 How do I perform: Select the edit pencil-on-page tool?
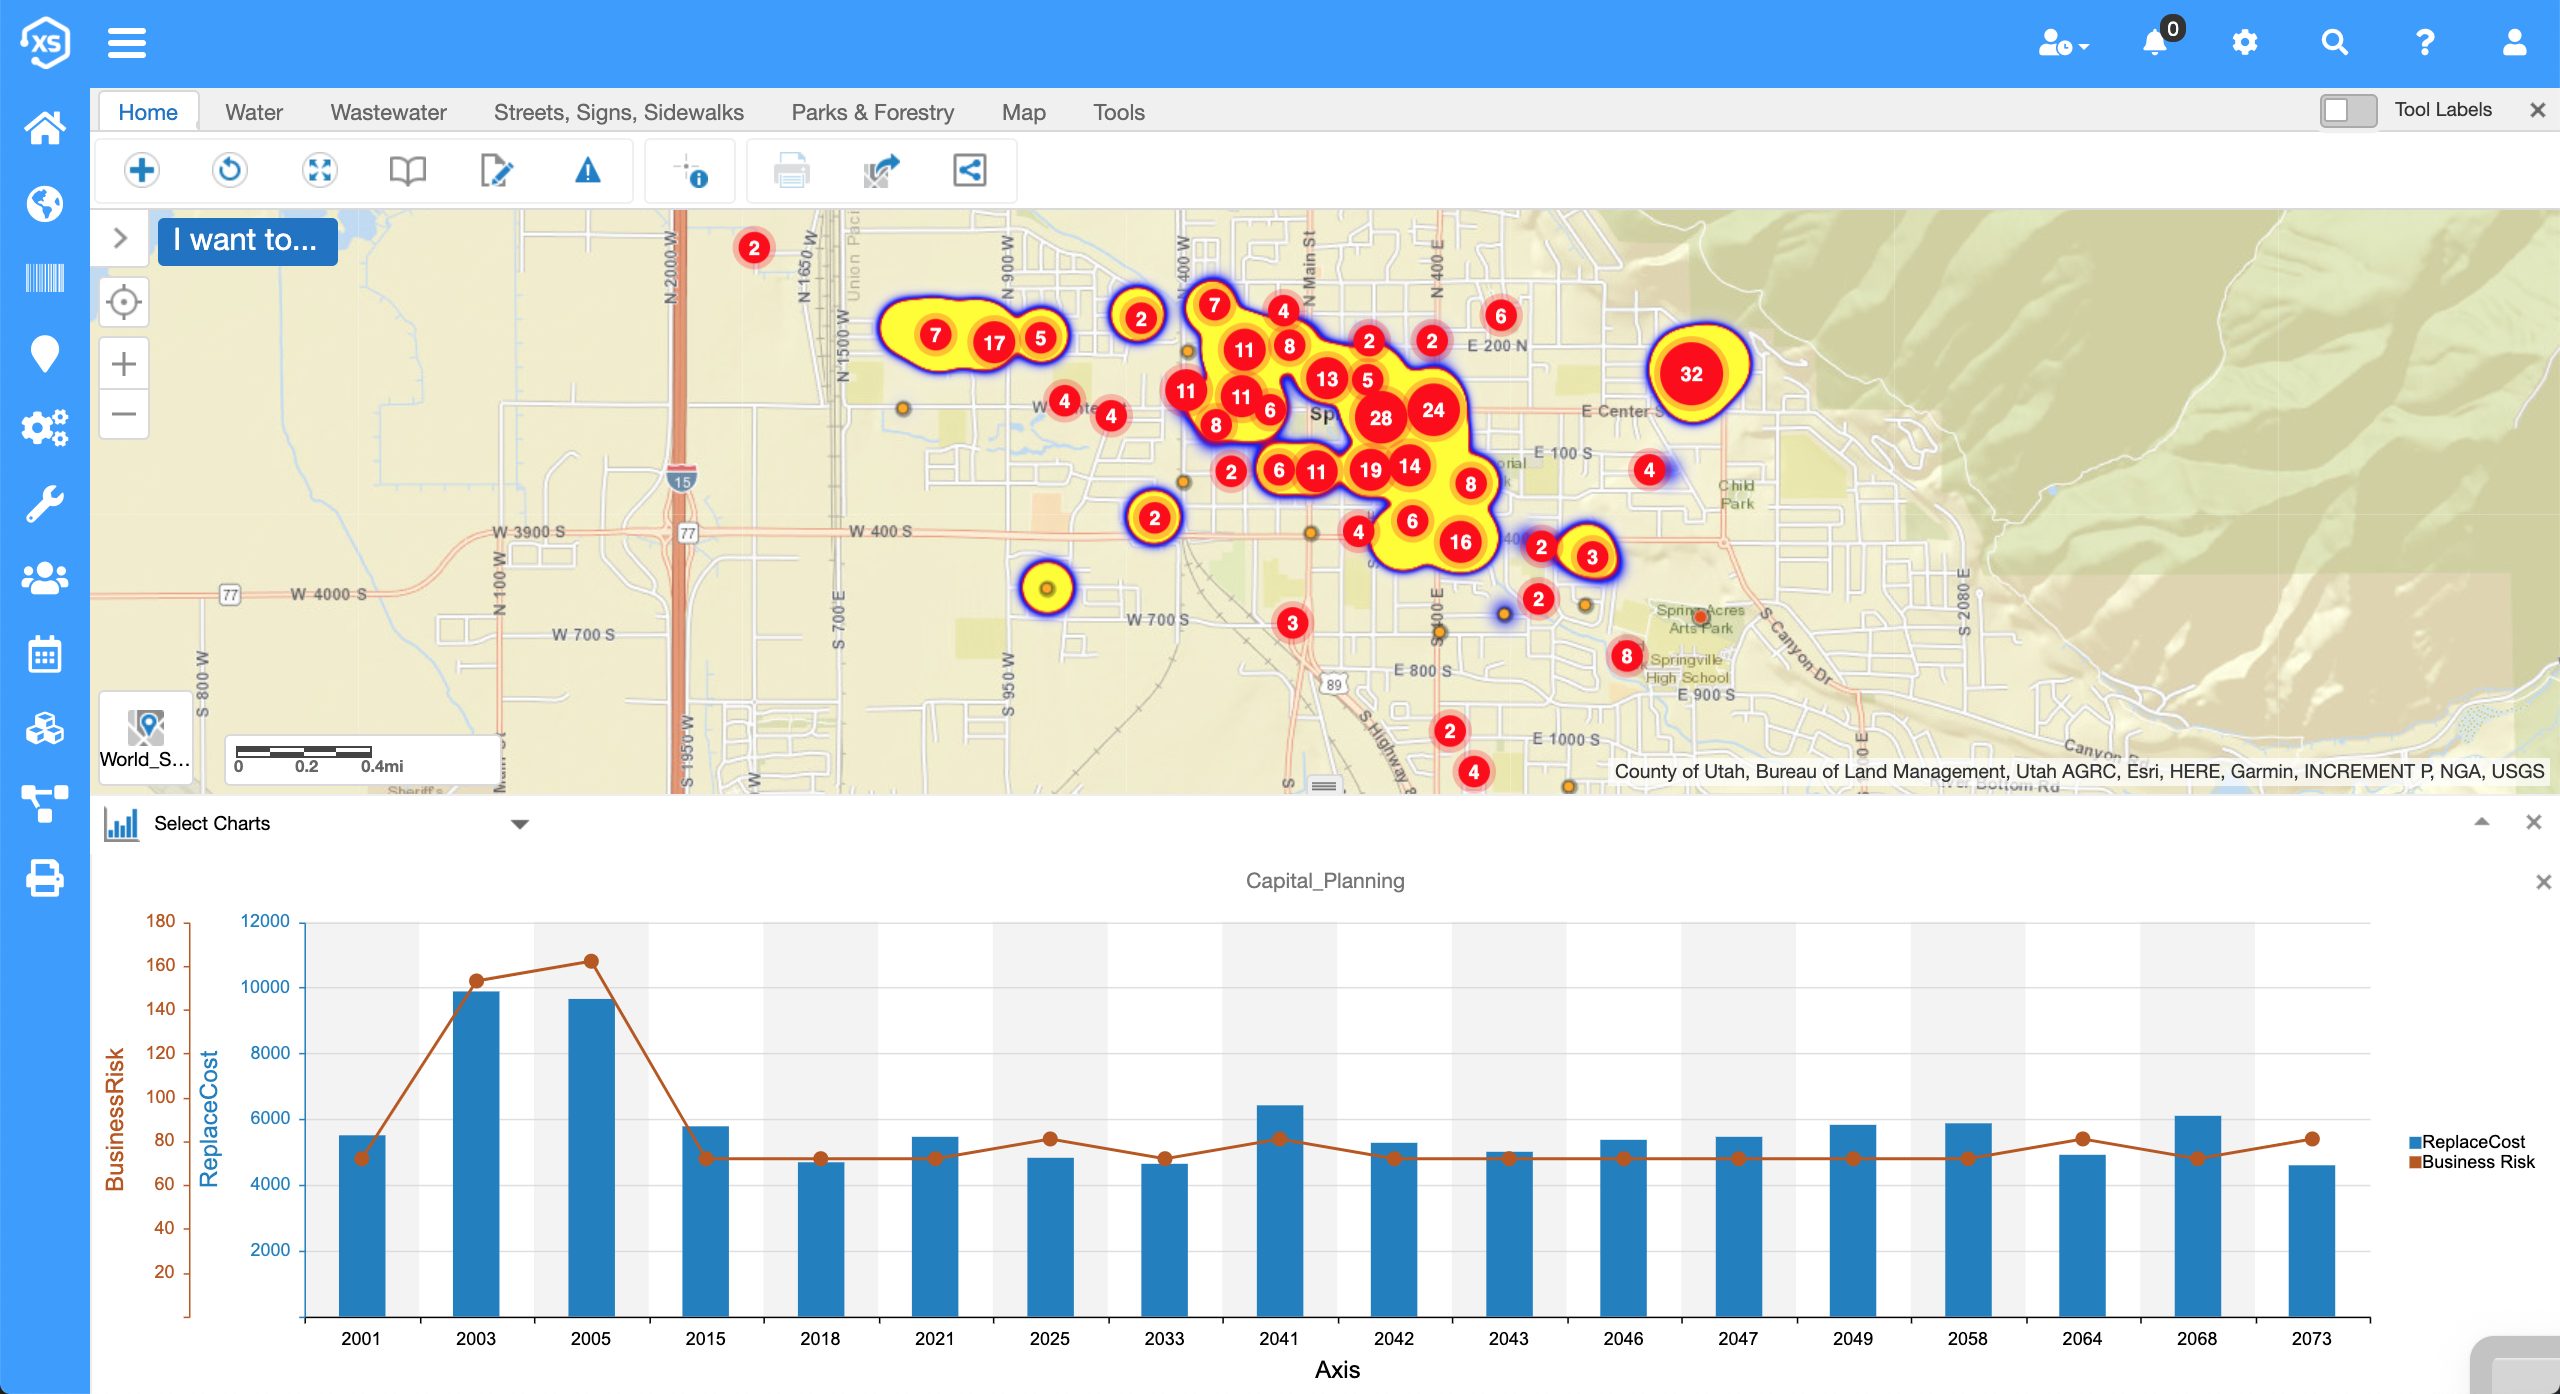click(497, 171)
